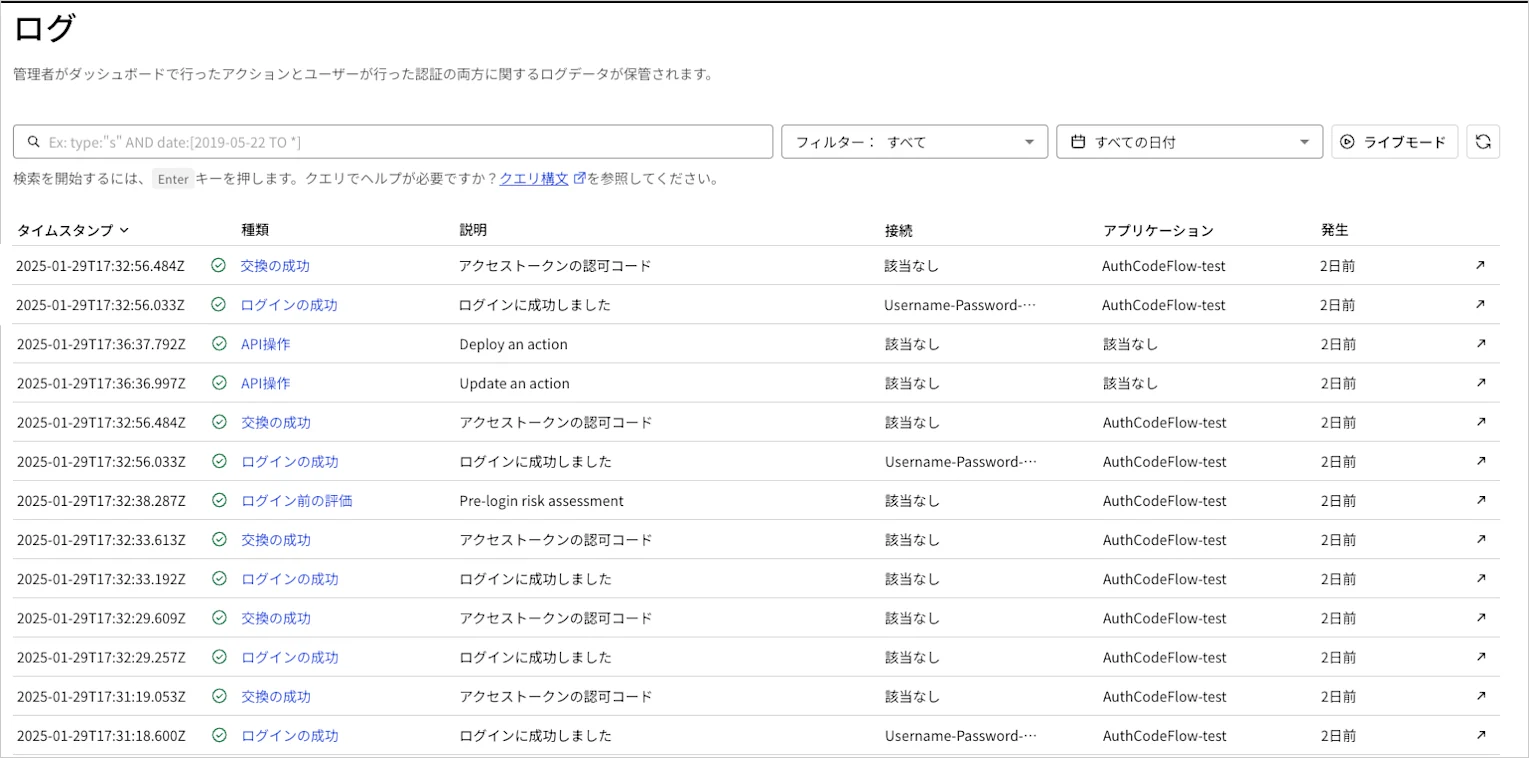Viewport: 1529px width, 758px height.
Task: Open the すべての日付 date dropdown
Action: [x=1189, y=142]
